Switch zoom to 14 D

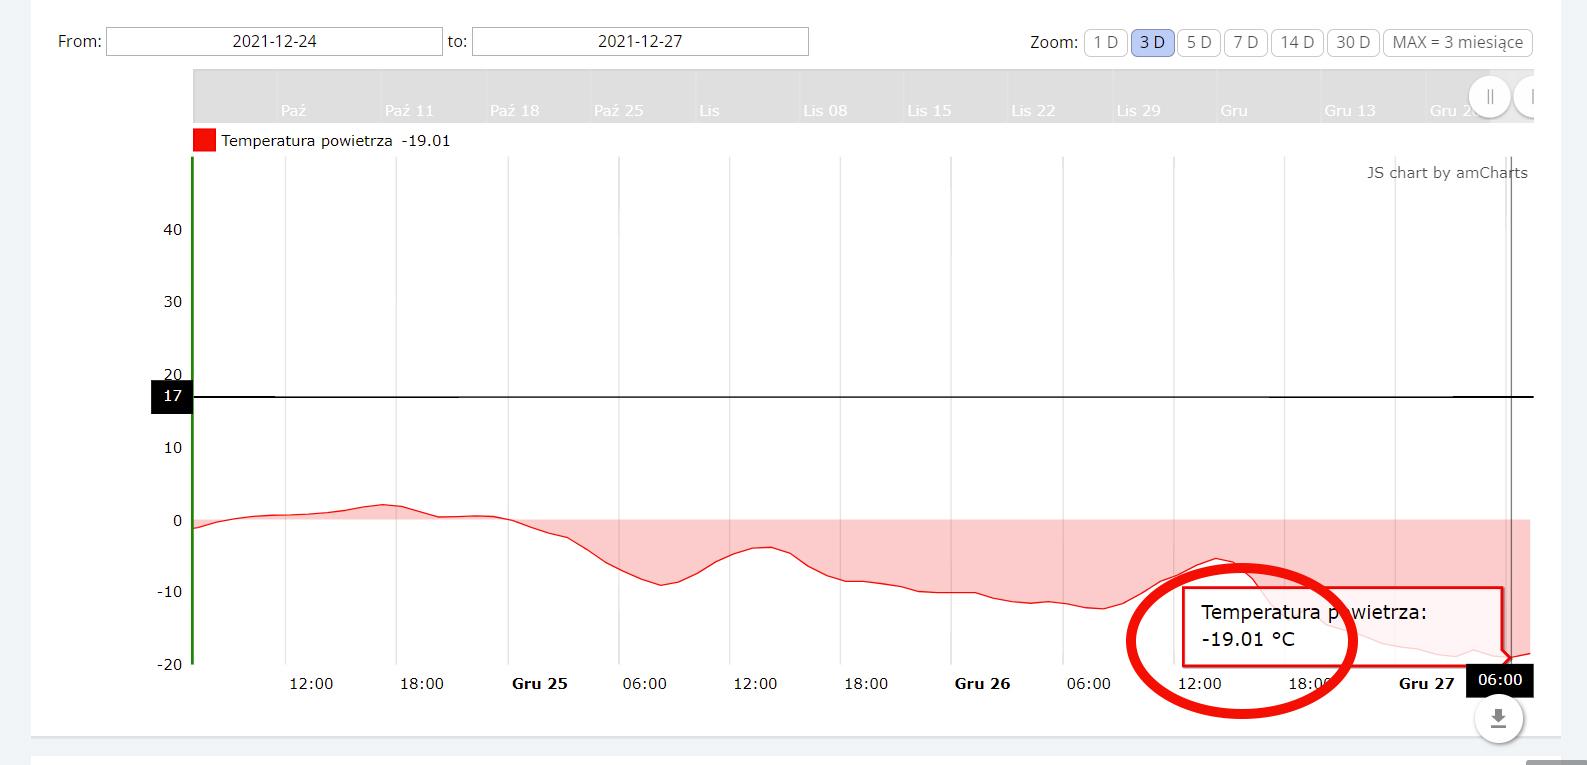1297,42
